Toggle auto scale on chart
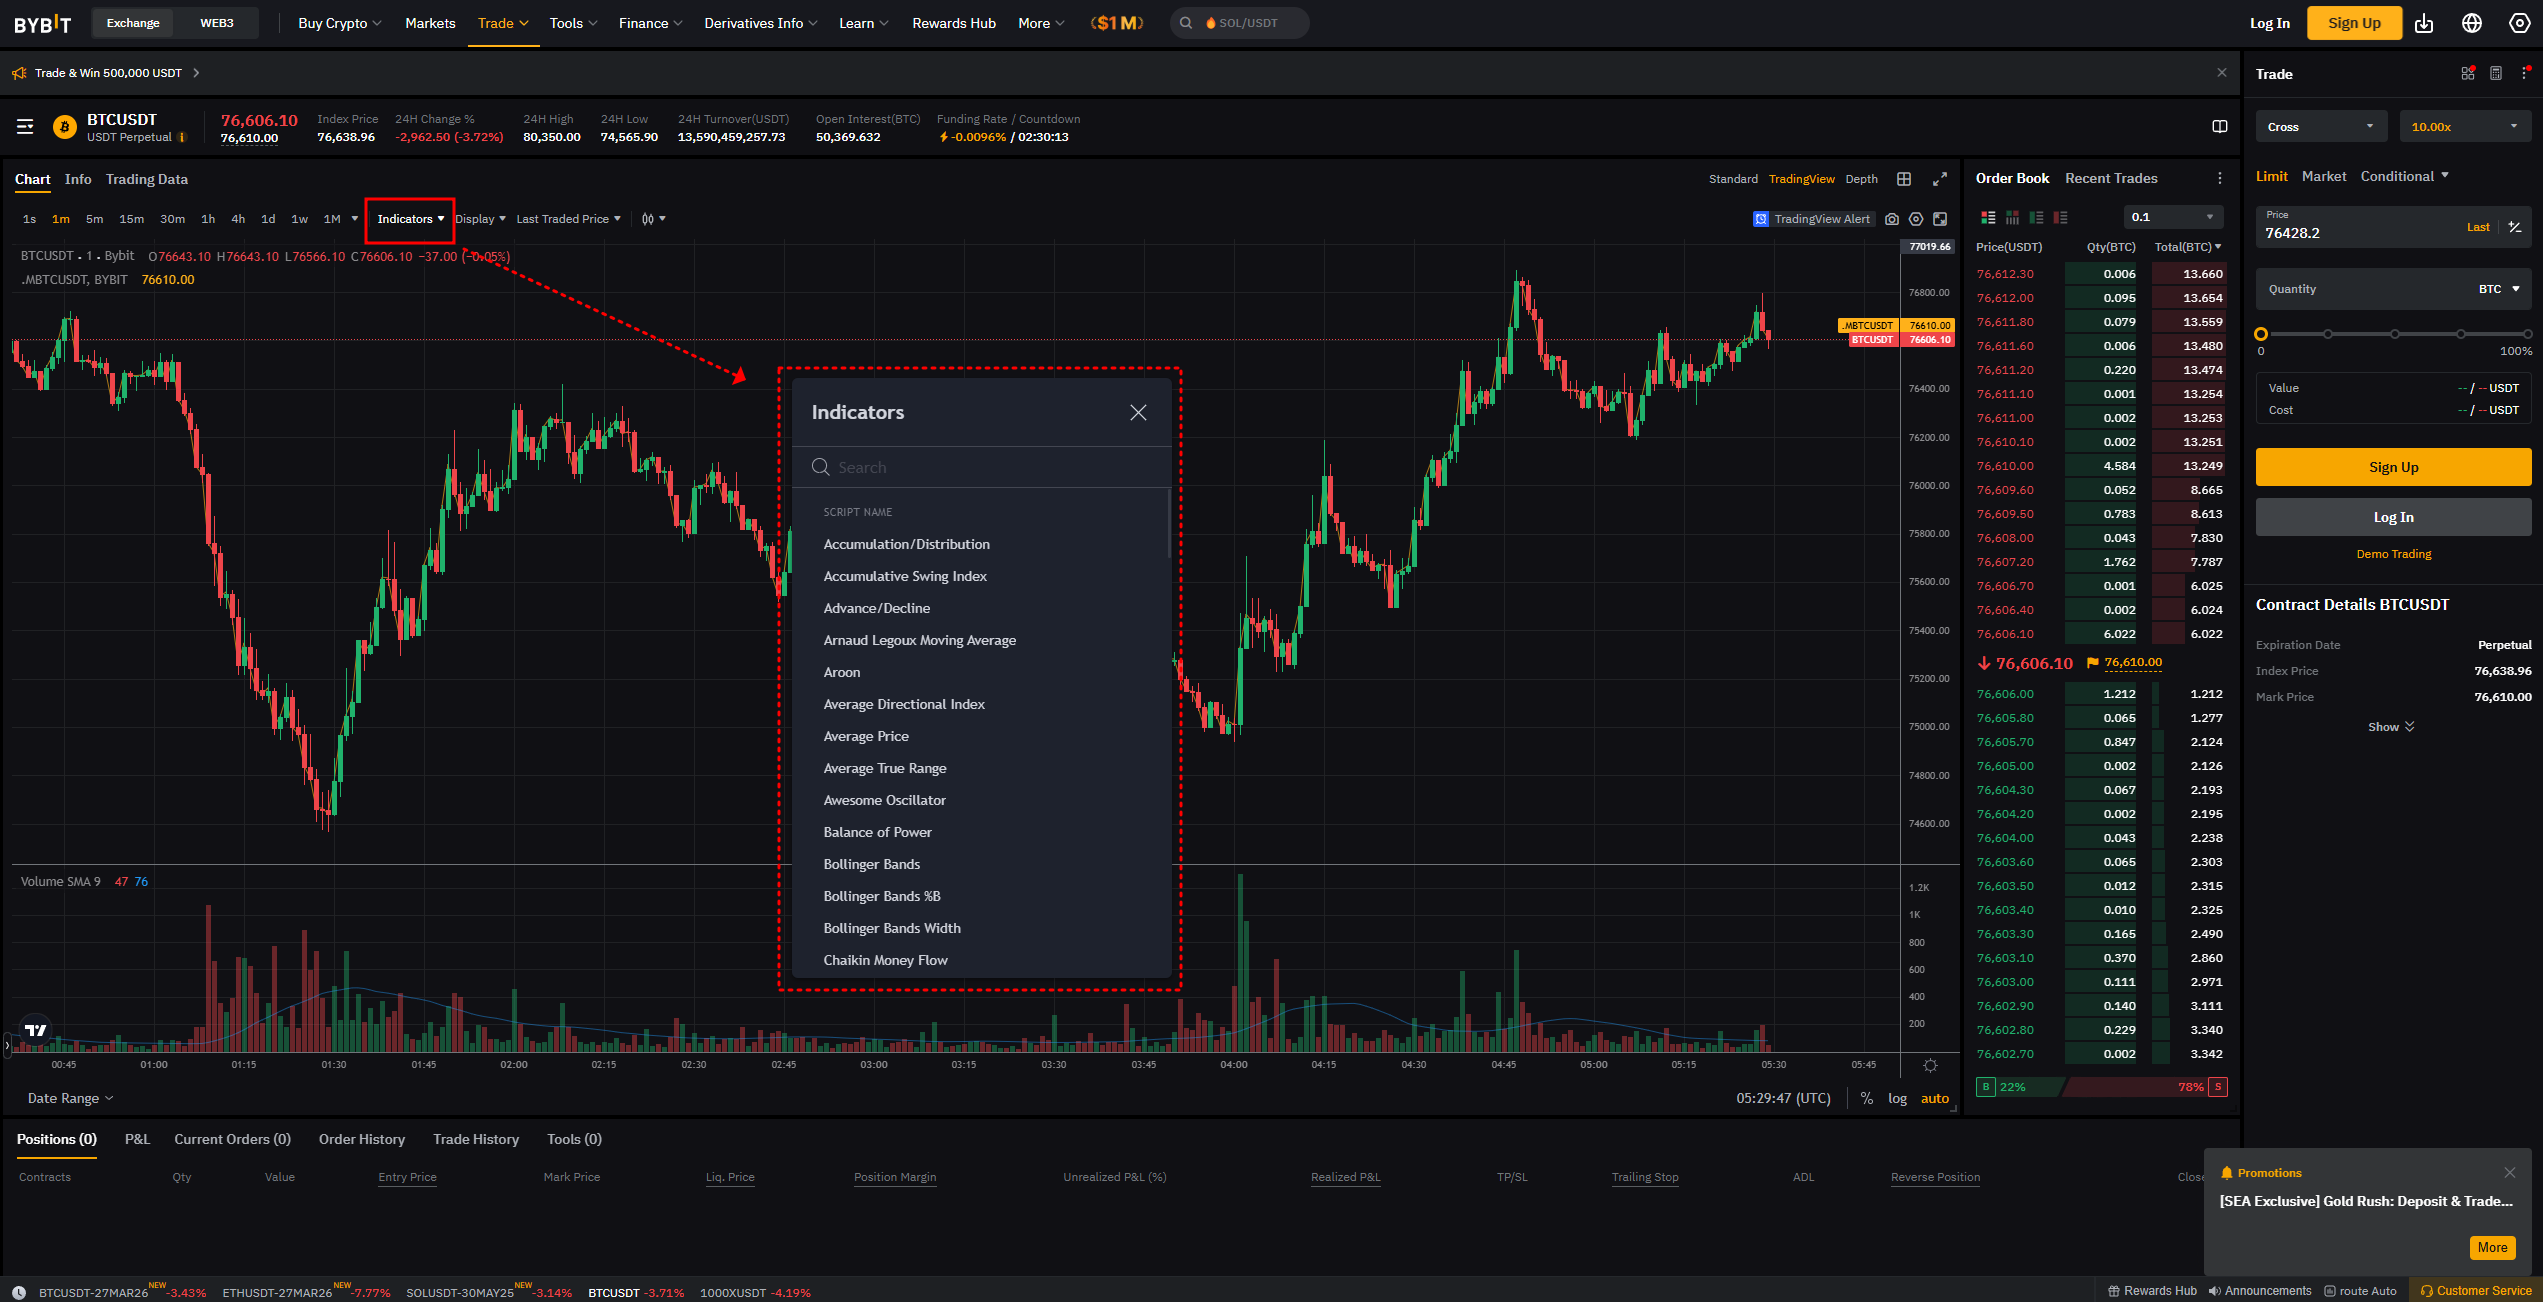2543x1302 pixels. click(1934, 1098)
